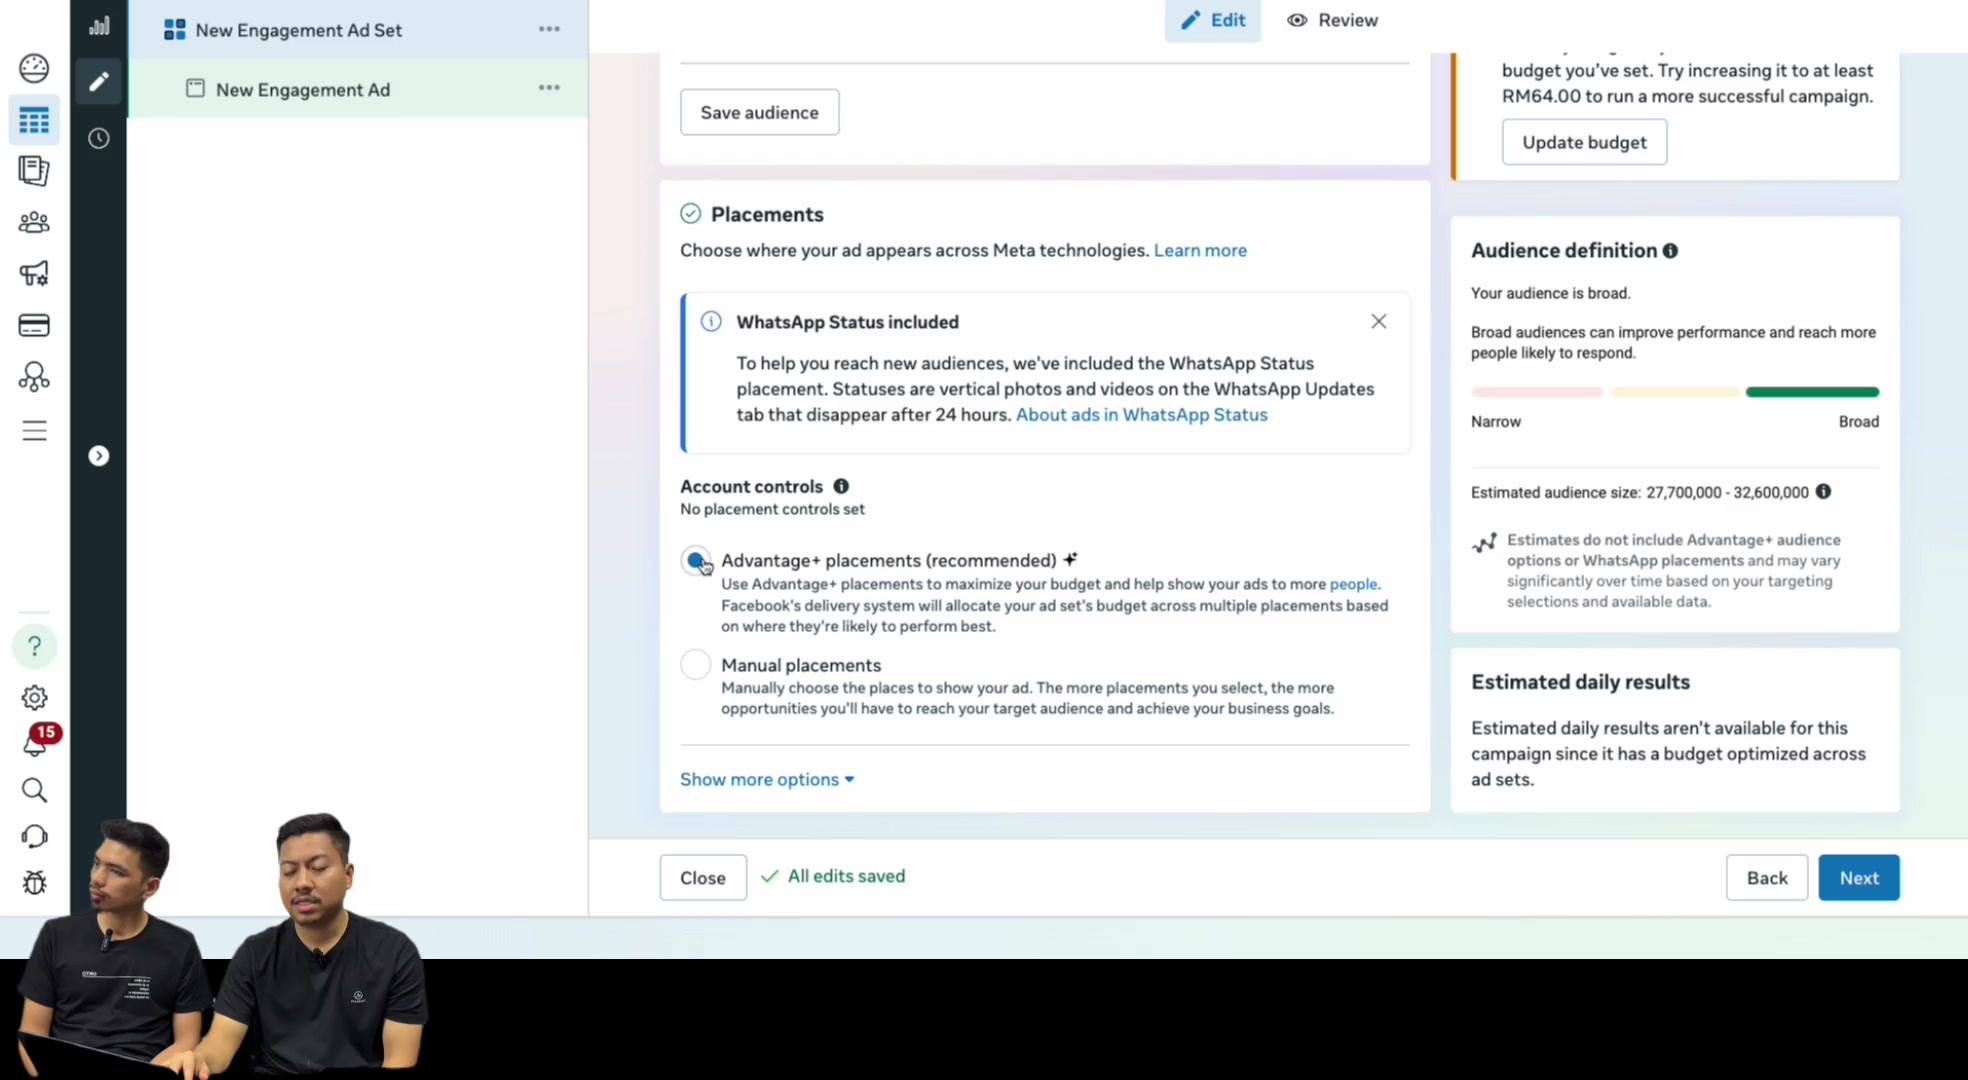Open options menu for New Engagement Ad
This screenshot has height=1080, width=1968.
tap(549, 88)
